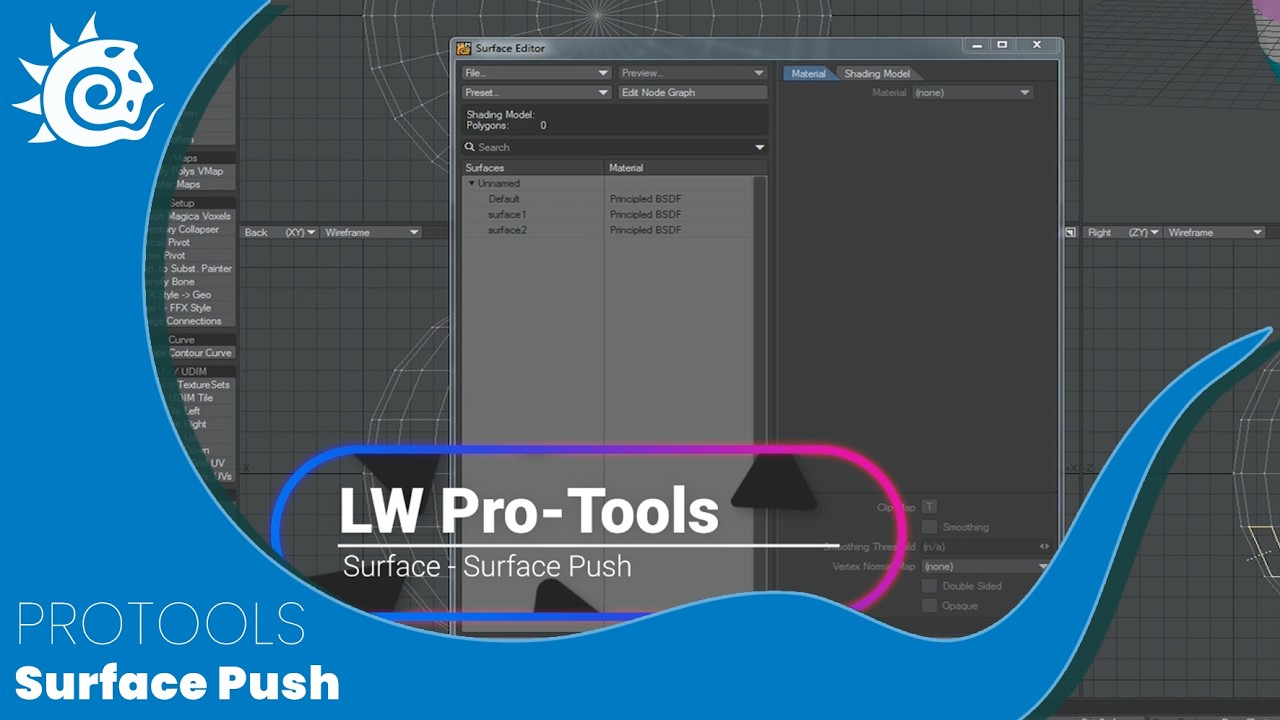The image size is (1280, 720).
Task: Open the Vertex Normal Map dropdown
Action: [985, 566]
